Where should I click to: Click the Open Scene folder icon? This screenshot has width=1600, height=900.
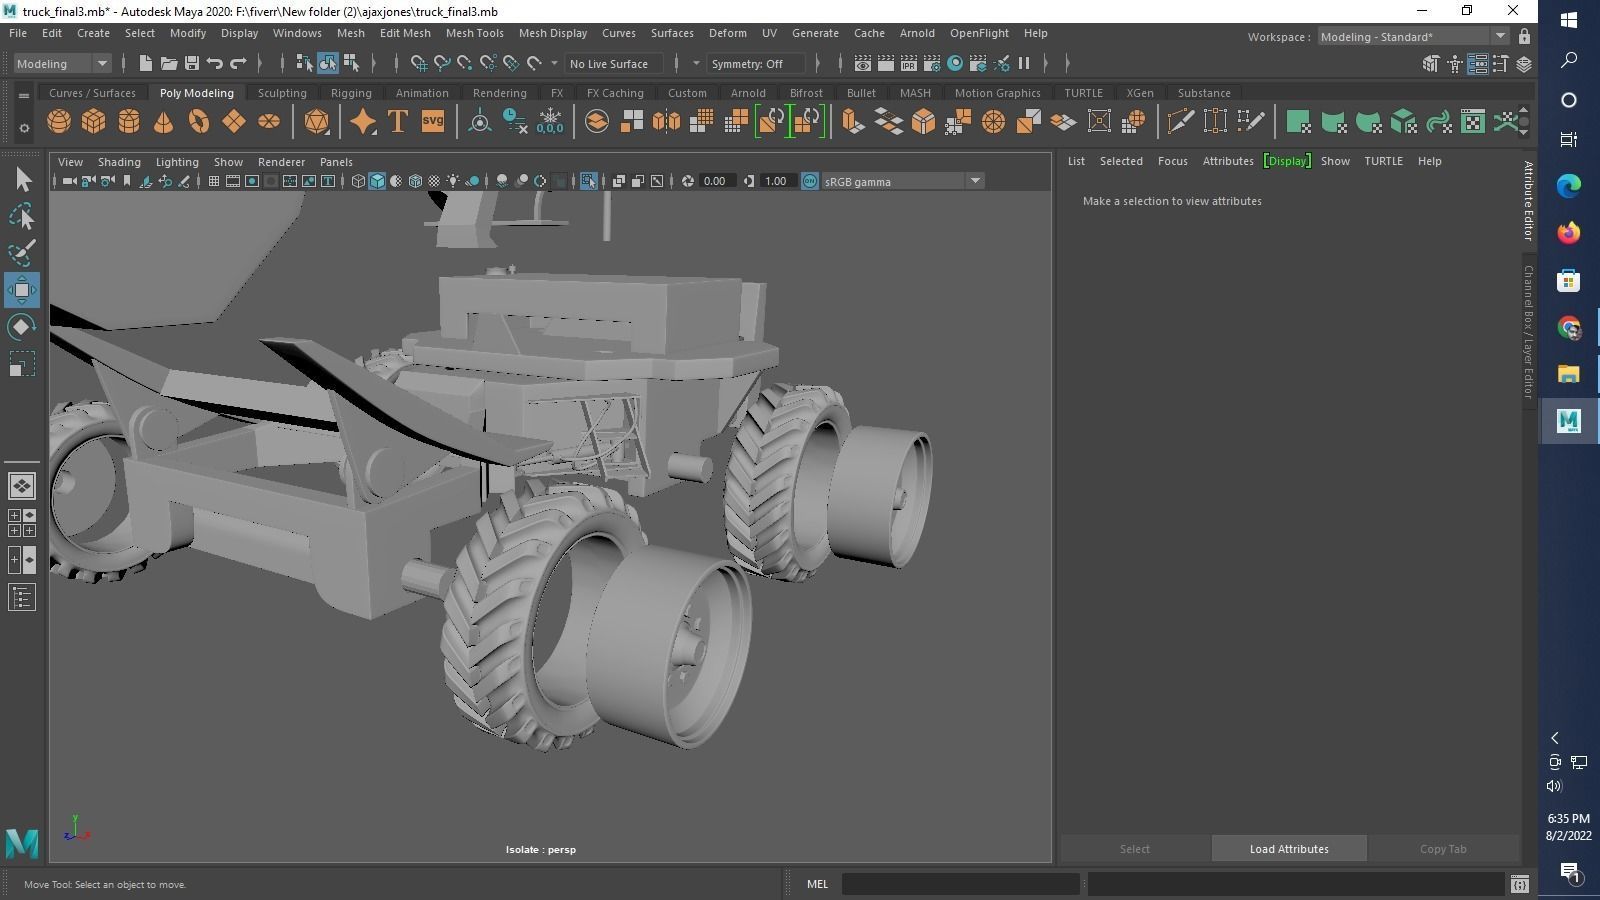point(168,63)
